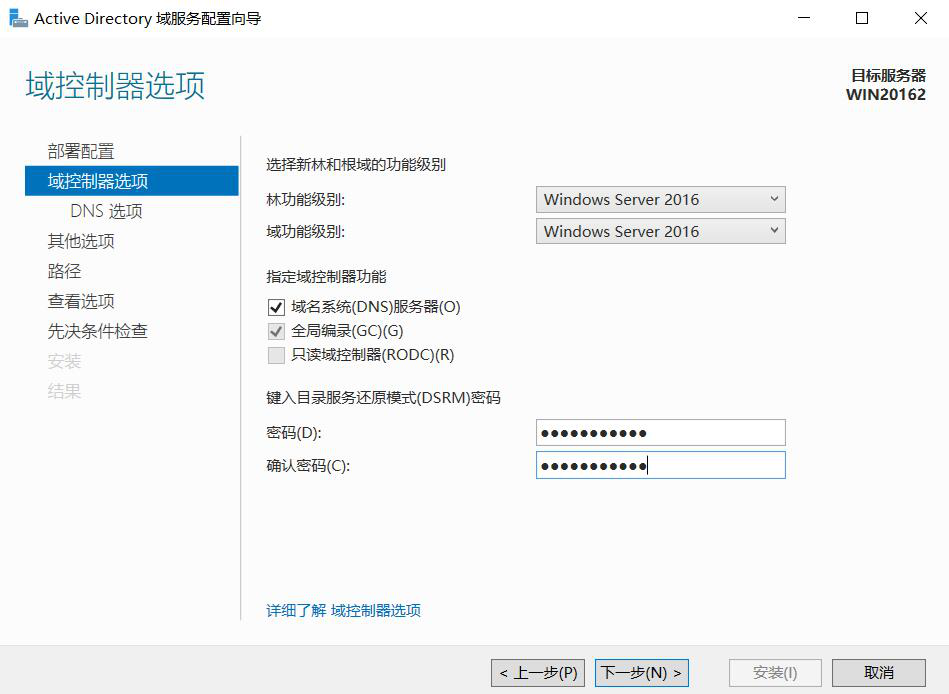Click the 上一步(P) button
Viewport: 949px width, 694px height.
[538, 673]
